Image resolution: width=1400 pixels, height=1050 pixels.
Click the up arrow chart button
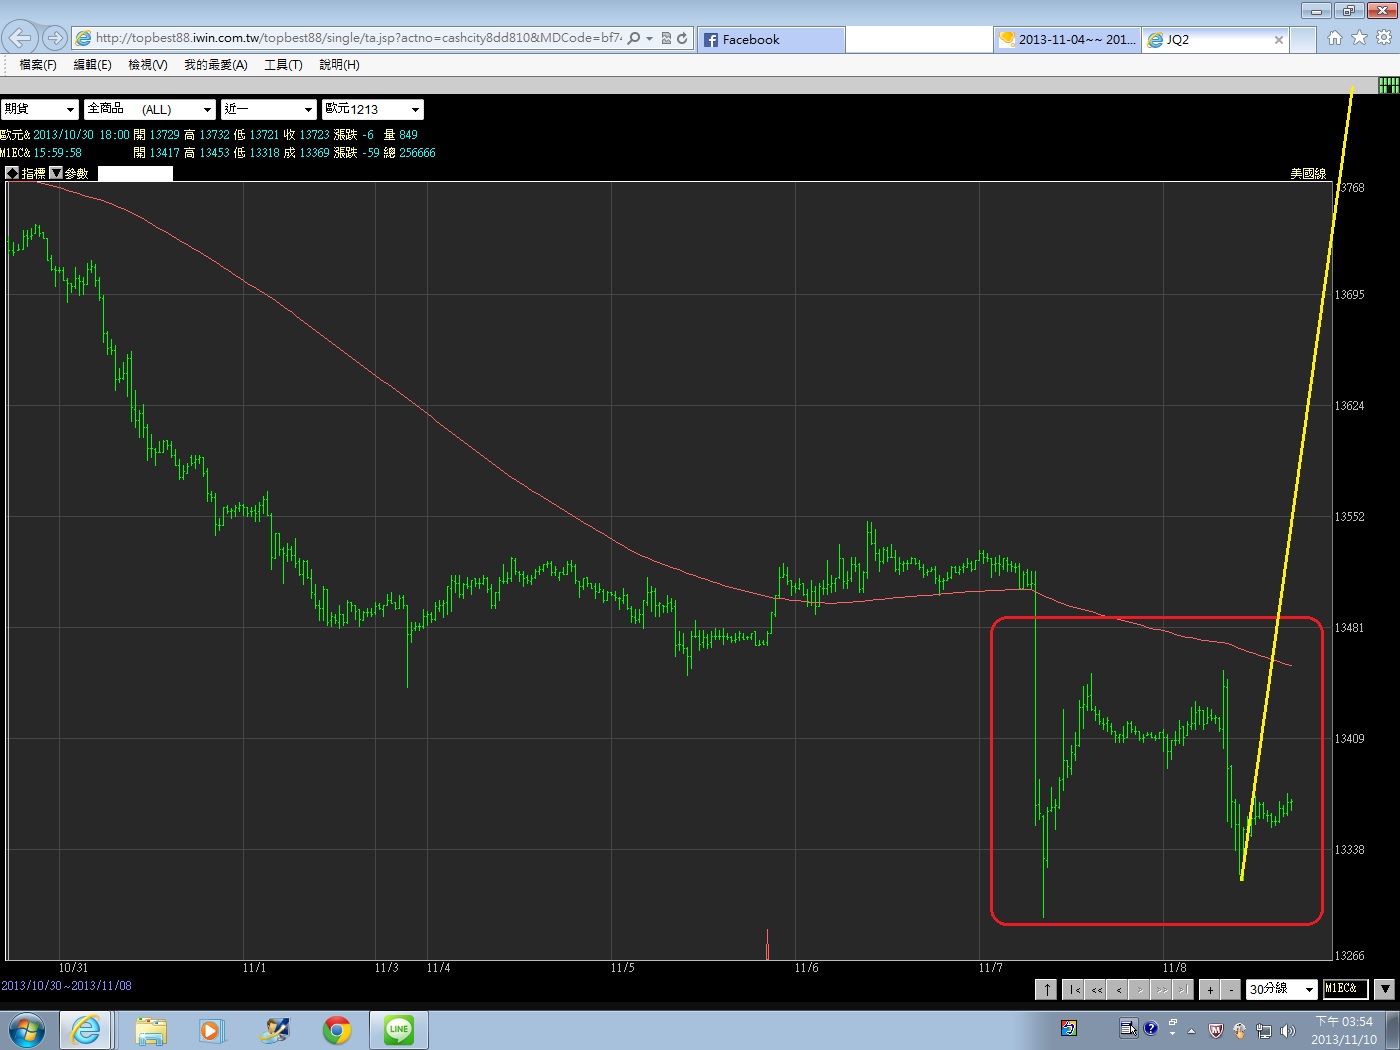coord(1046,989)
